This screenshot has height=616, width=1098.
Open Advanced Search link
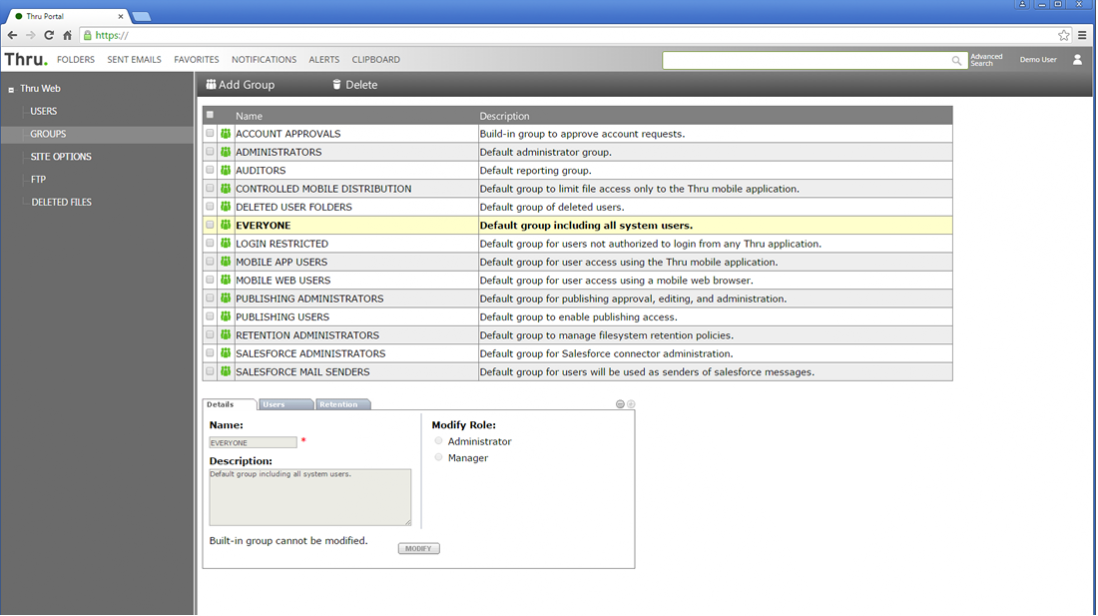(986, 60)
